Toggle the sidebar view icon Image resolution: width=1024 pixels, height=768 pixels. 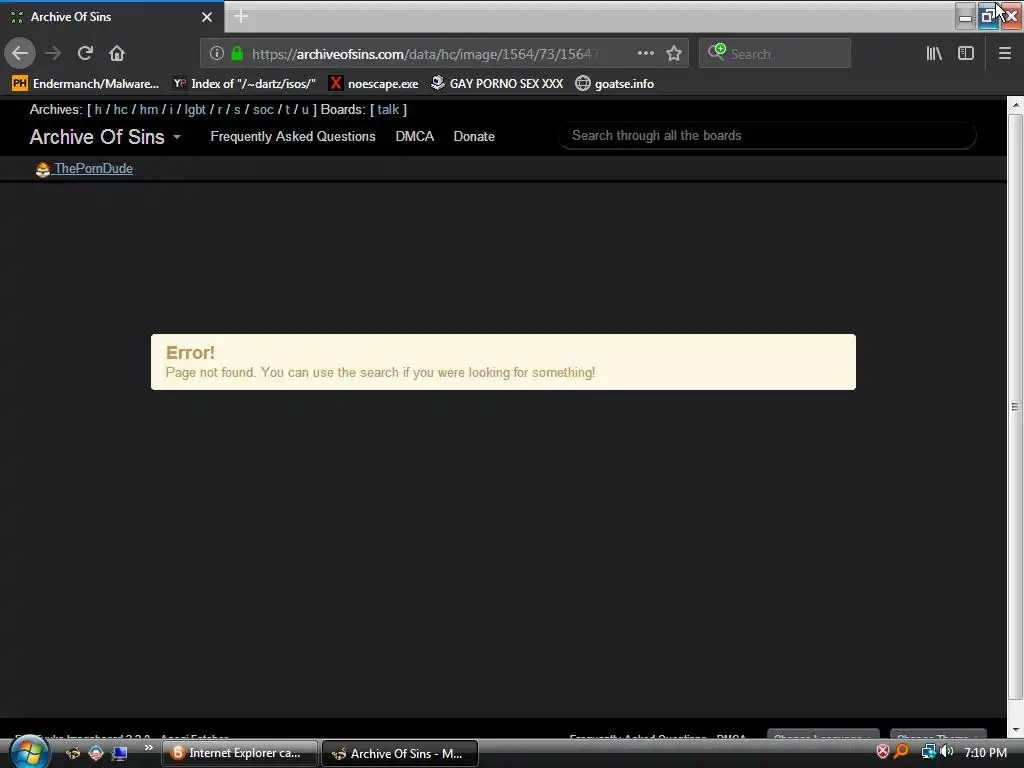pos(966,54)
